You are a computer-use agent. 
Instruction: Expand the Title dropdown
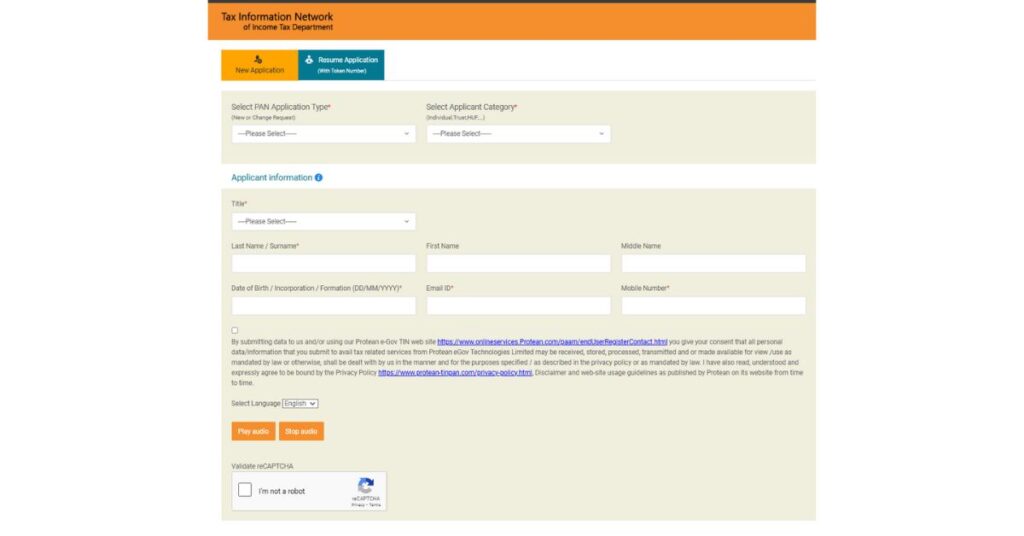(323, 221)
